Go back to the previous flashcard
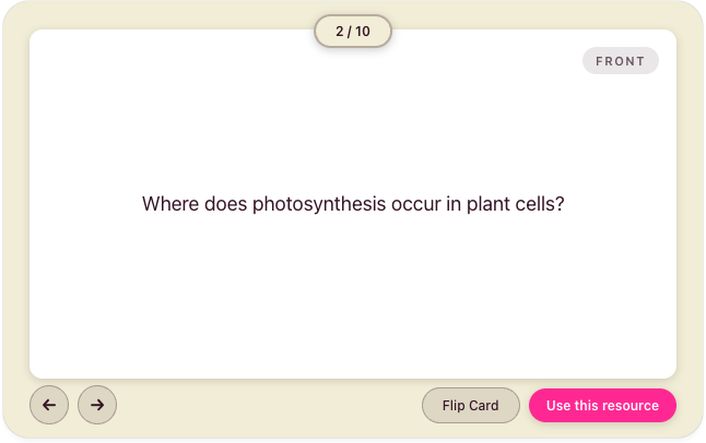 pyautogui.click(x=49, y=405)
